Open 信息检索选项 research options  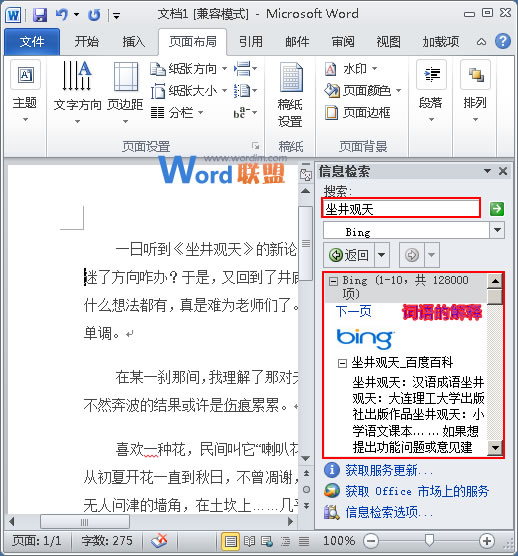389,512
